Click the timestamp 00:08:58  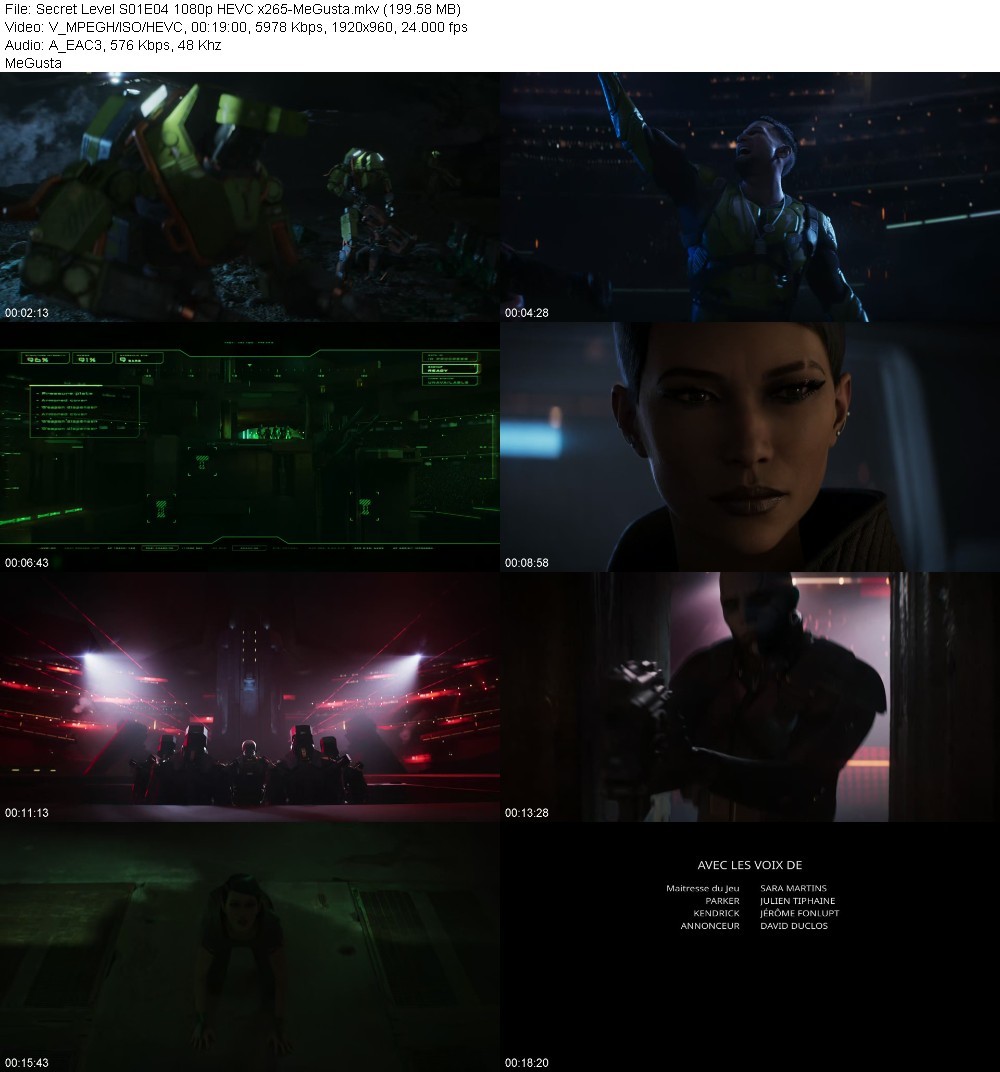pyautogui.click(x=526, y=563)
